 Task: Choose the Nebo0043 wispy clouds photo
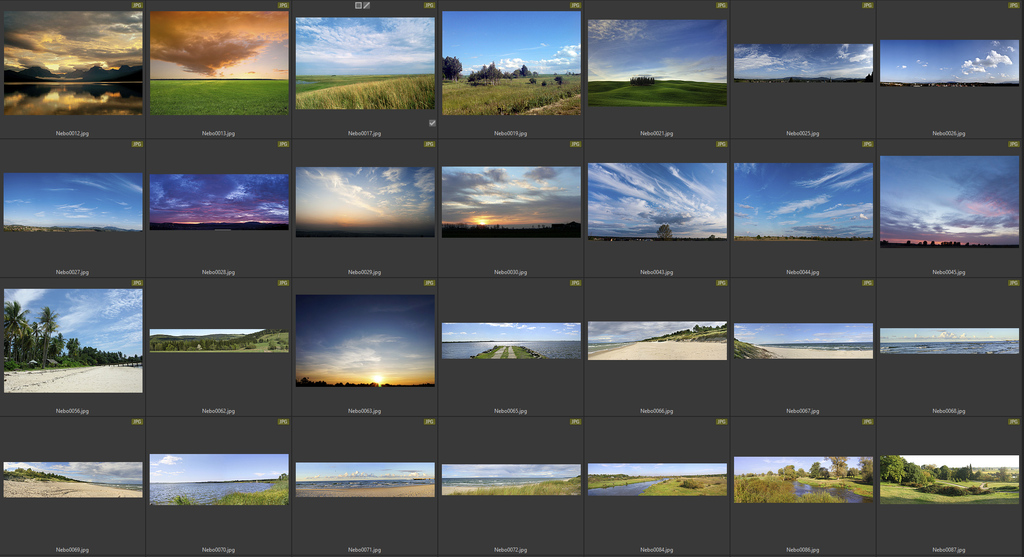pos(657,202)
